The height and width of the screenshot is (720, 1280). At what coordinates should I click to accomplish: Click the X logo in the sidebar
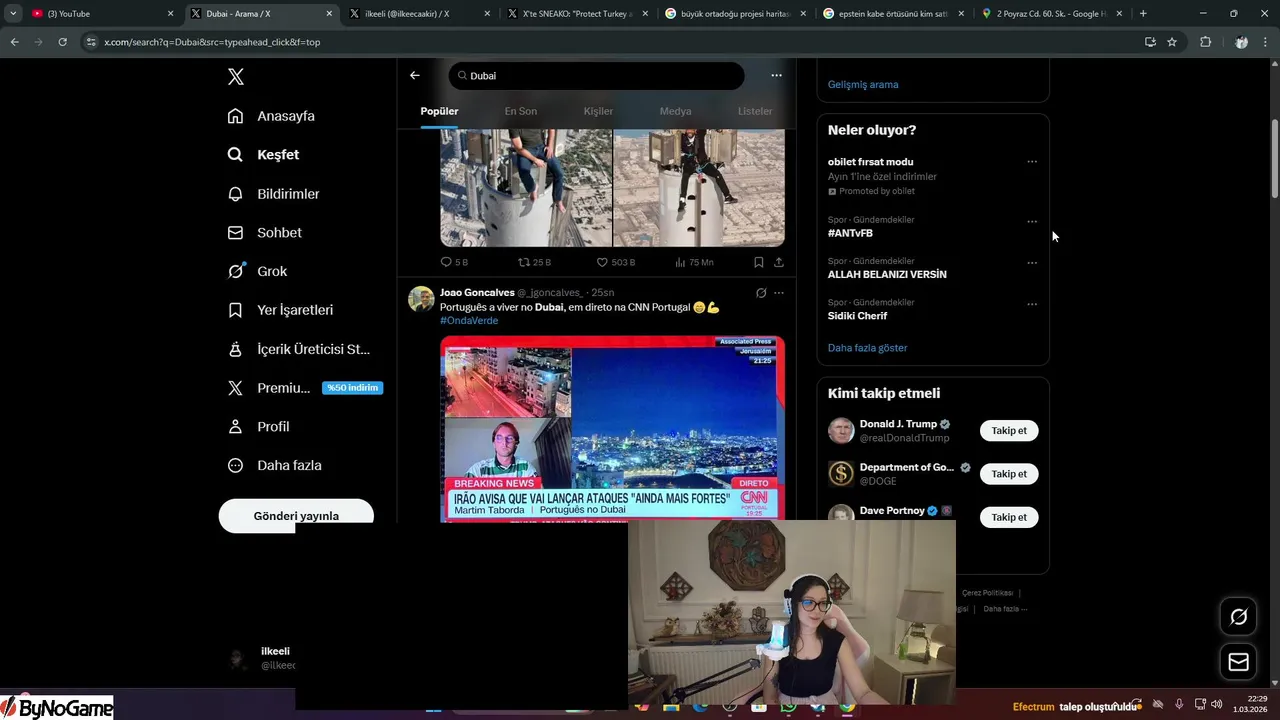(x=235, y=77)
